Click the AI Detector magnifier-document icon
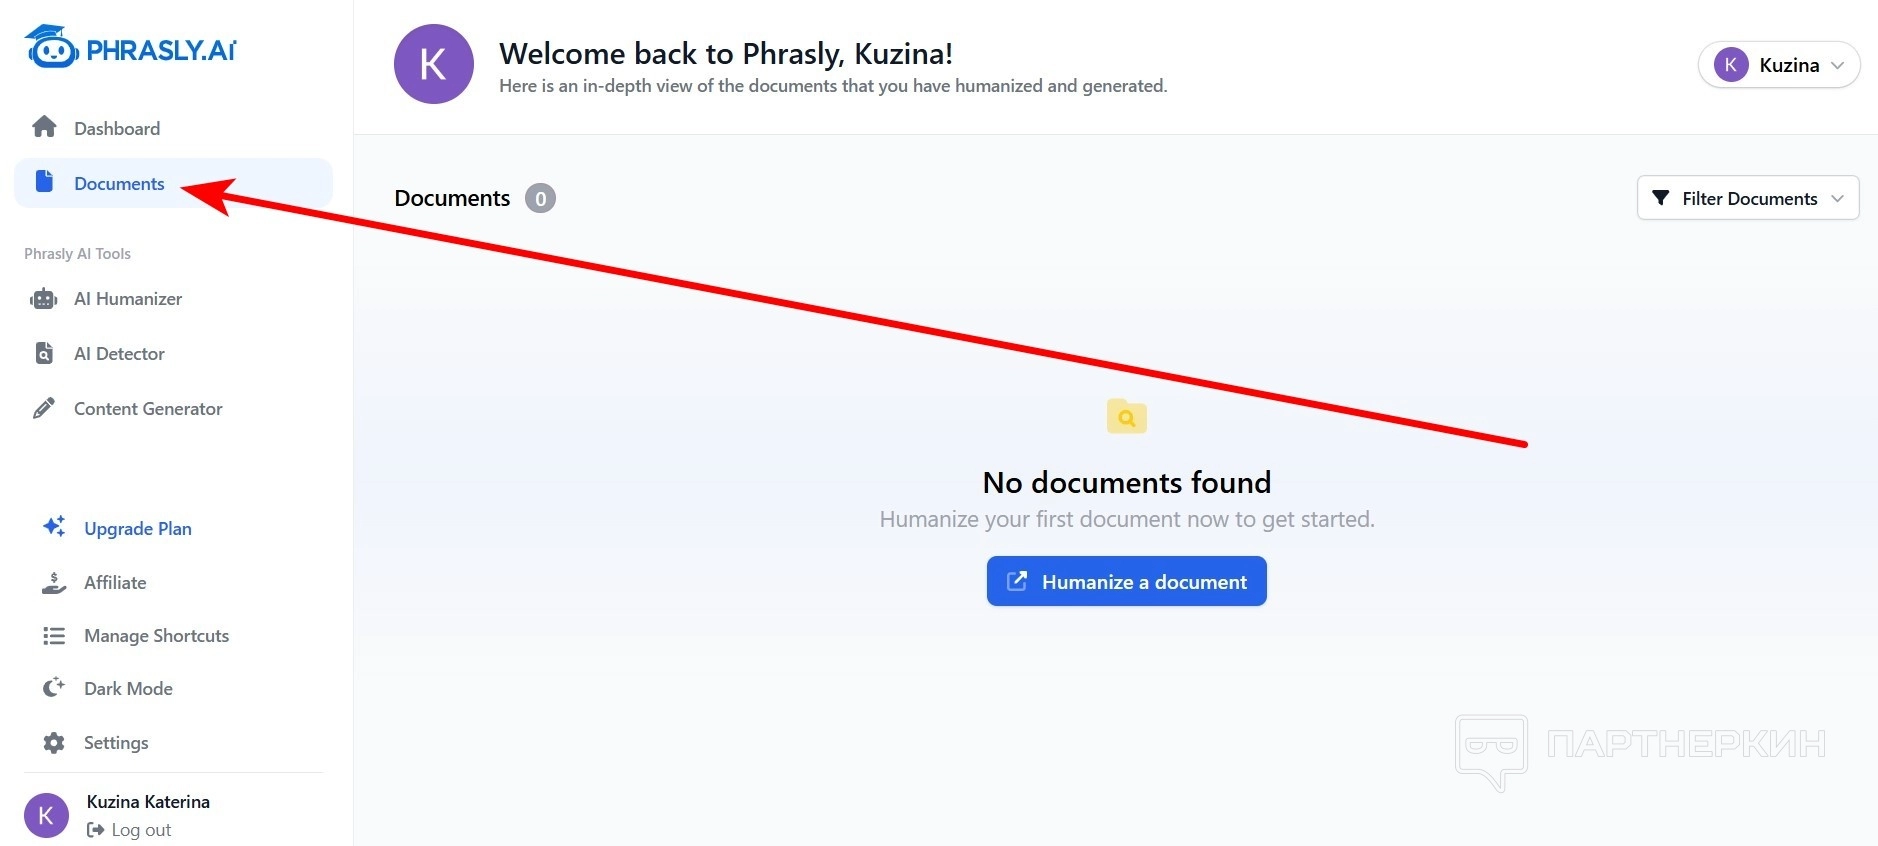This screenshot has width=1878, height=846. 44,353
